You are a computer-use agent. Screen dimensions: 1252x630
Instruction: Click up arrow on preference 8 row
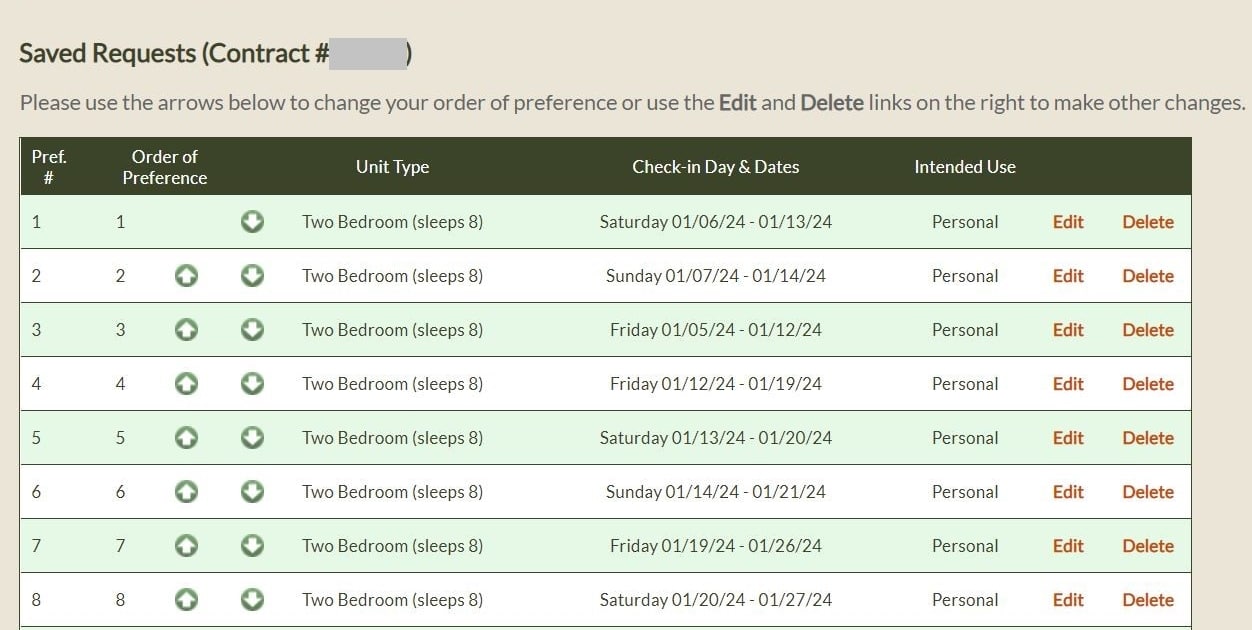click(x=186, y=600)
